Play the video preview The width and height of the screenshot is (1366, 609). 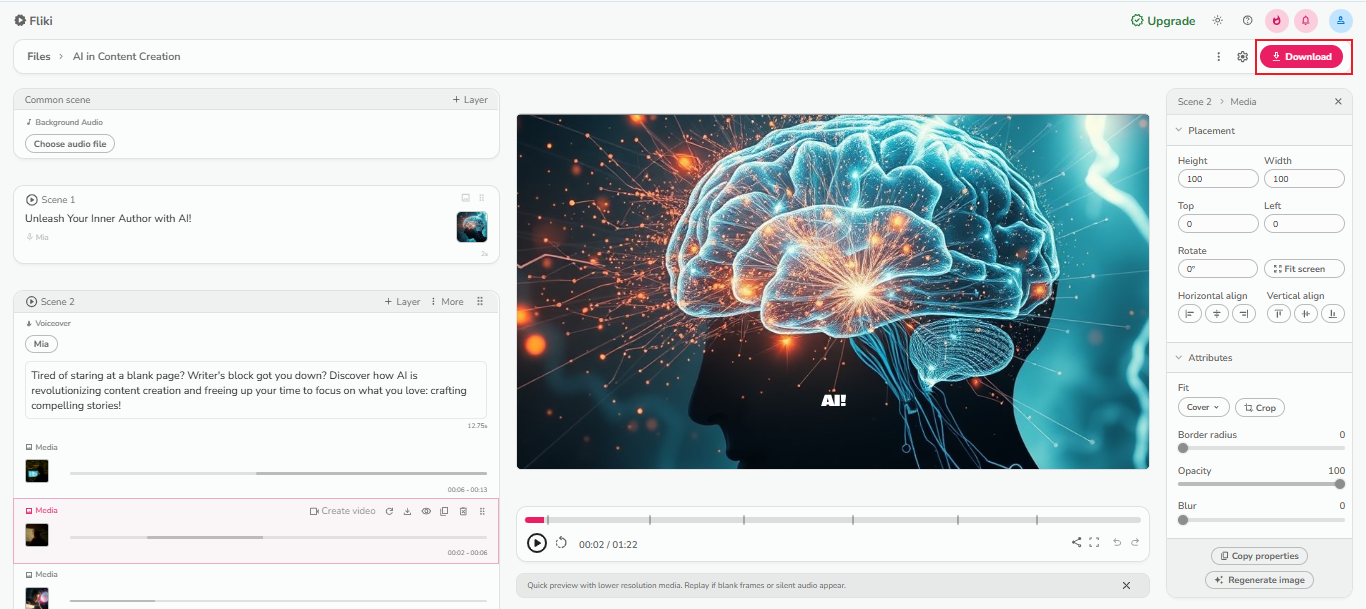[537, 543]
